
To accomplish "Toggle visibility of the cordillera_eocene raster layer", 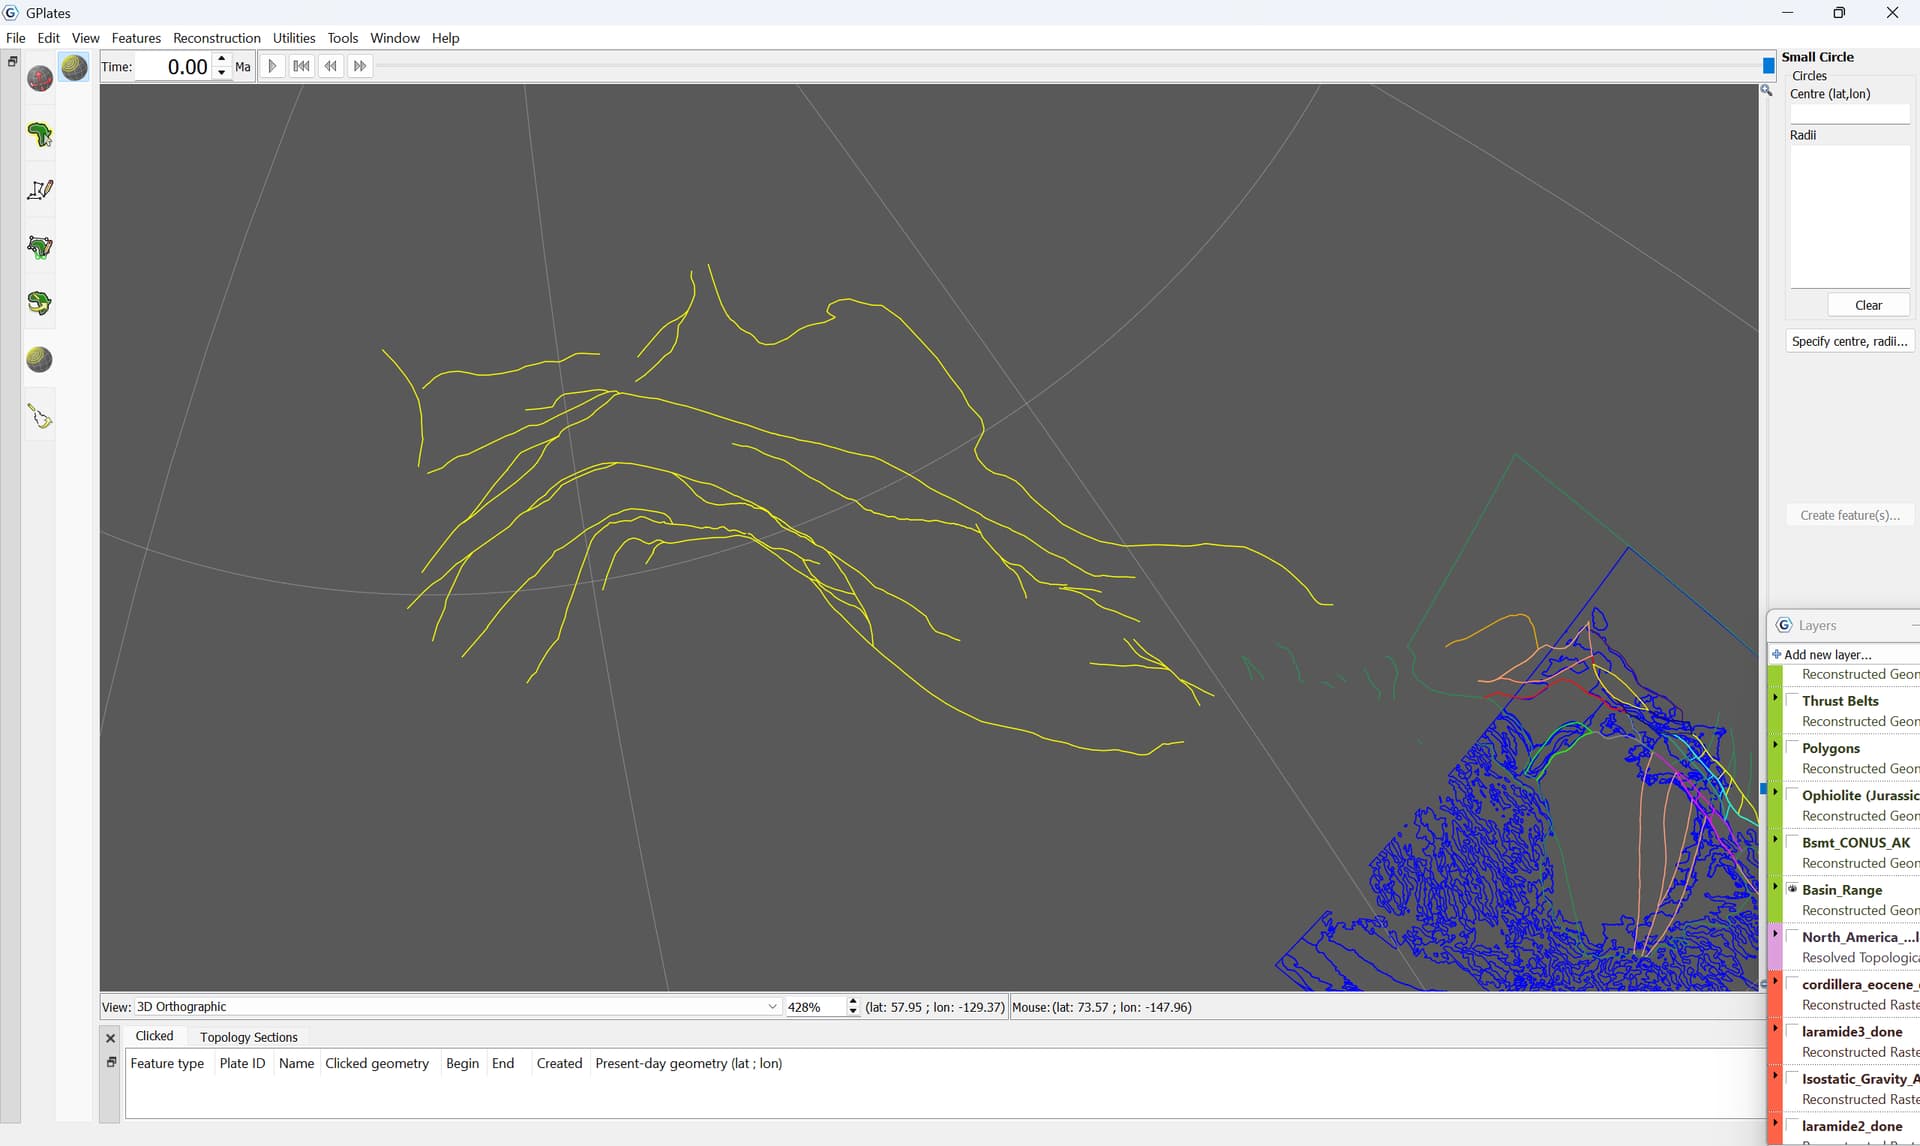I will 1793,983.
